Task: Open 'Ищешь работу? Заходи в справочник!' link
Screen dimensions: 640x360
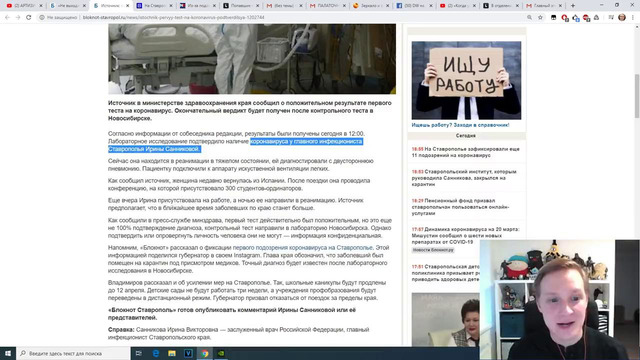Action: click(460, 125)
